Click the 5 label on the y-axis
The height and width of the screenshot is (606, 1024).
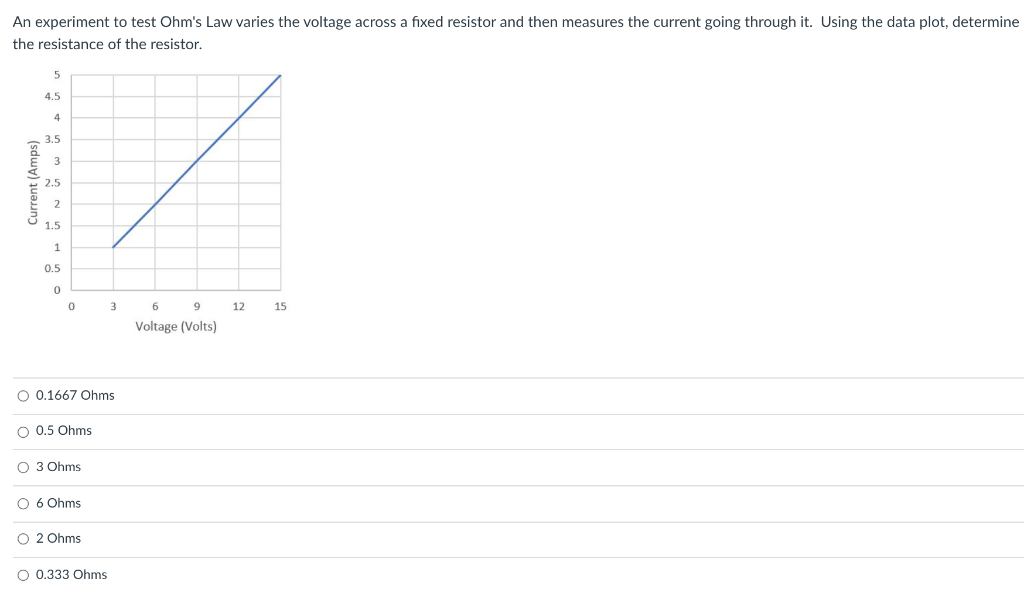56,74
